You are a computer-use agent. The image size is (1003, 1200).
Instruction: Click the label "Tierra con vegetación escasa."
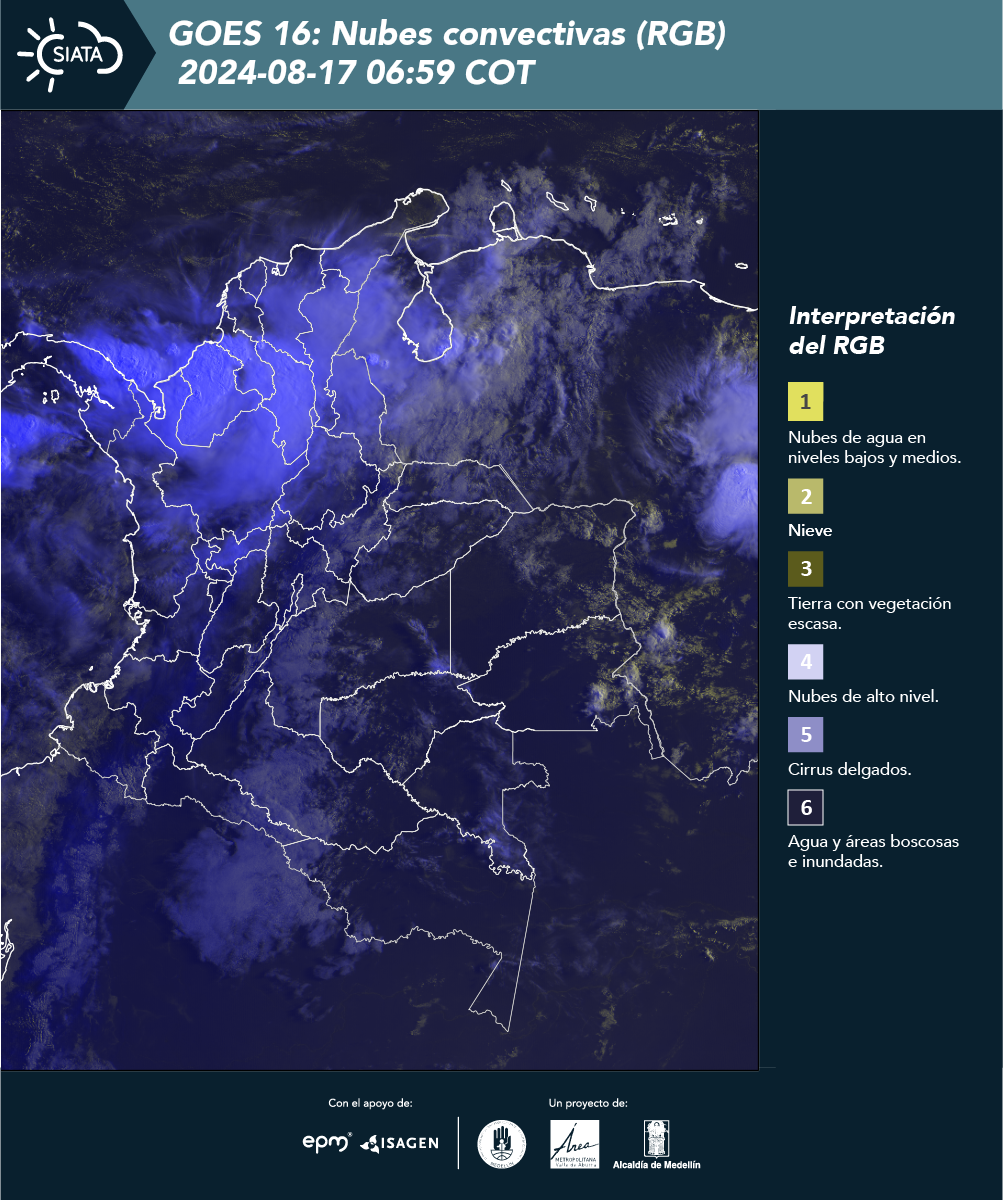pyautogui.click(x=869, y=613)
